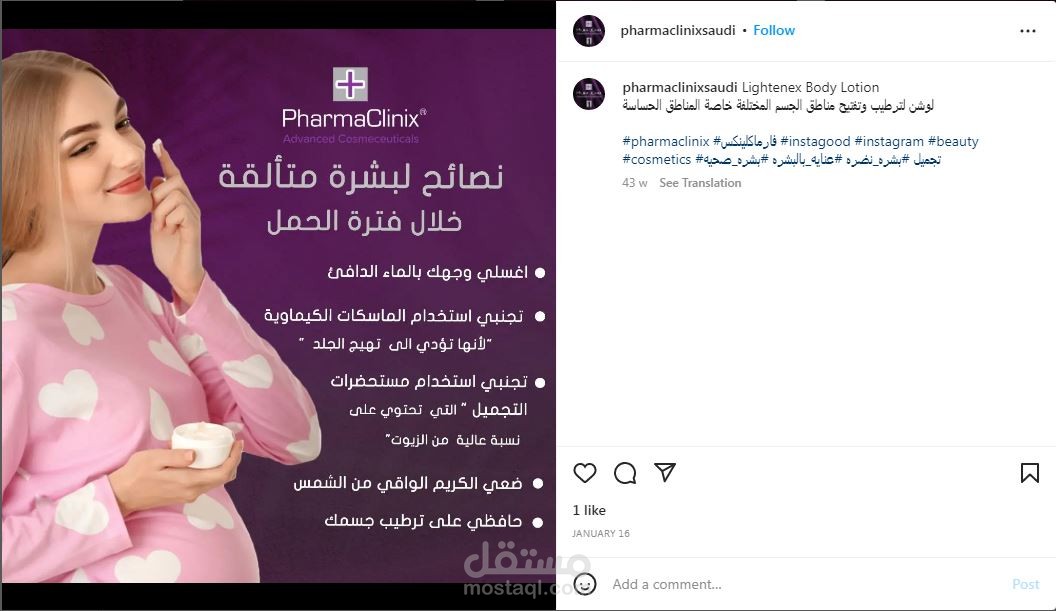Click See Translation under the caption
The image size is (1056, 611).
coord(700,183)
